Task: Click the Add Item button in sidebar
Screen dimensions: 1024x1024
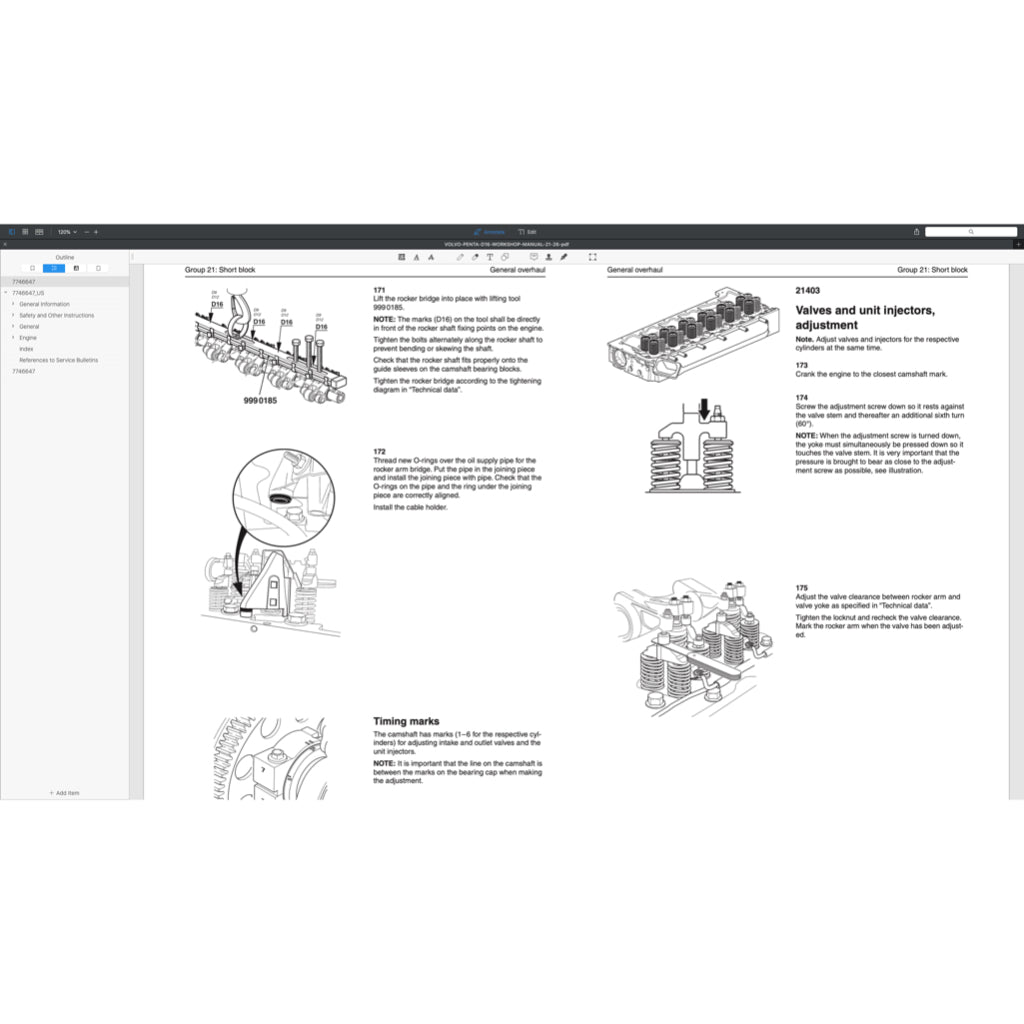Action: (63, 793)
